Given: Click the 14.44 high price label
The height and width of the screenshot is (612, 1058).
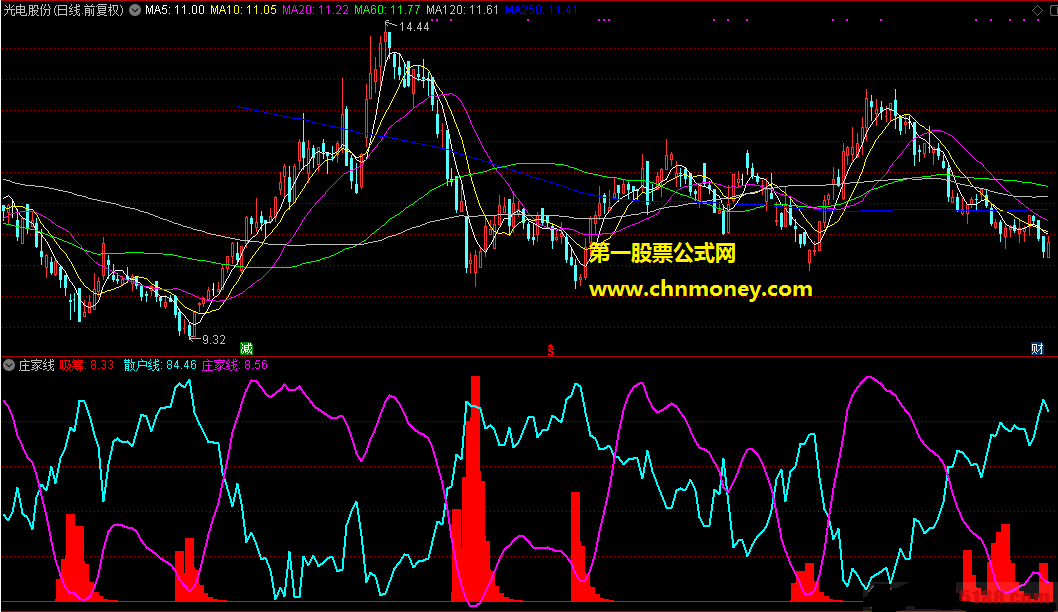Looking at the screenshot, I should point(414,27).
